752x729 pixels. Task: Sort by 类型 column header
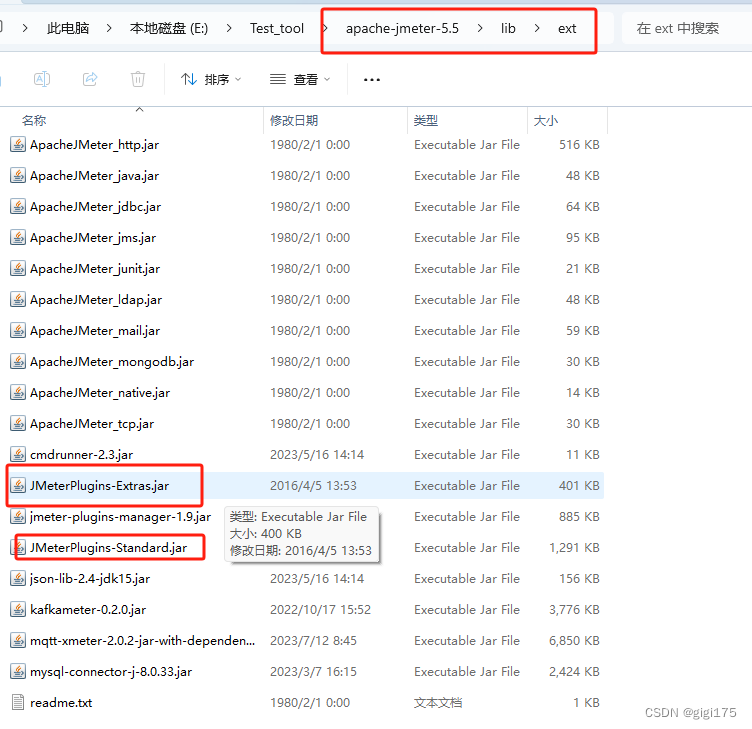click(426, 120)
